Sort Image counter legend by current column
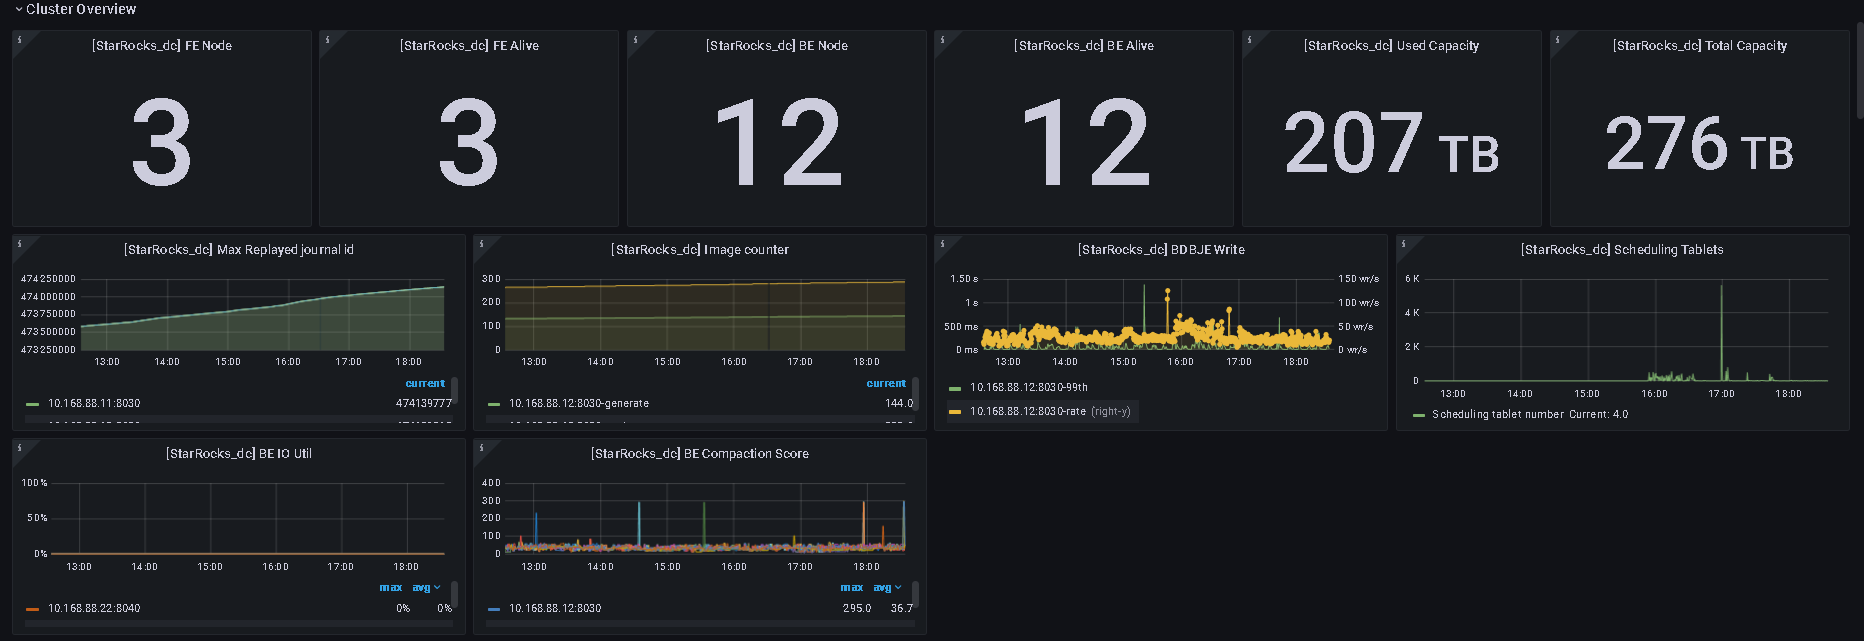The width and height of the screenshot is (1864, 641). [886, 384]
